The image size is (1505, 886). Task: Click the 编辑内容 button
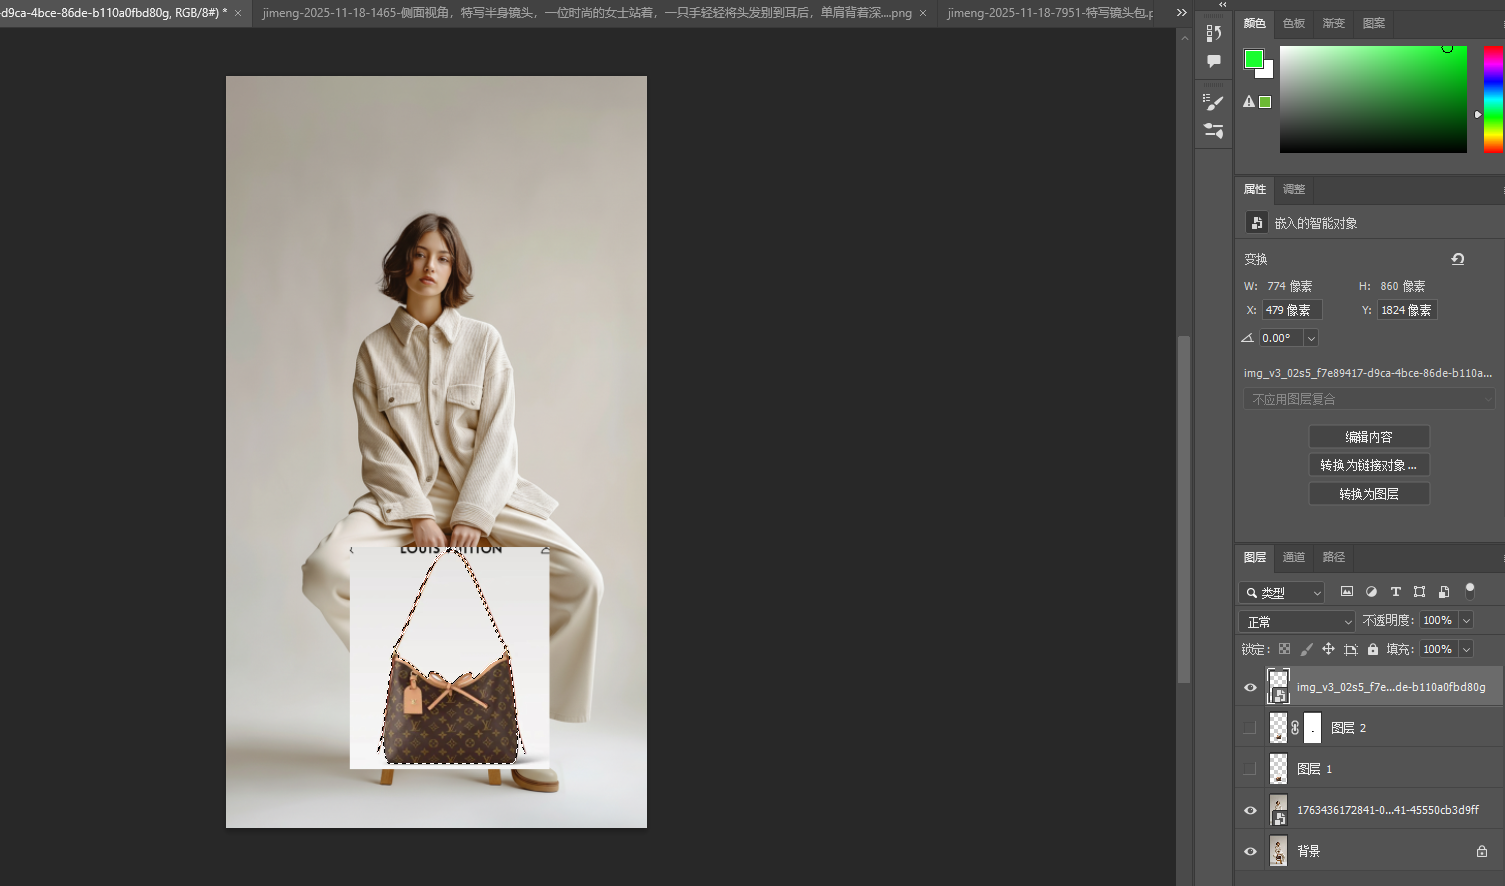tap(1368, 437)
